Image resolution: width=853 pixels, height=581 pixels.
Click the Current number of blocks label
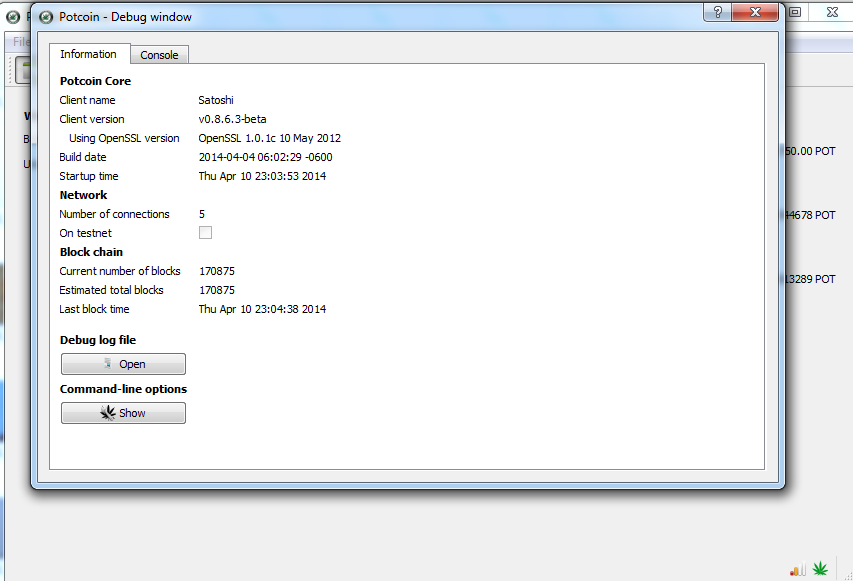[120, 271]
